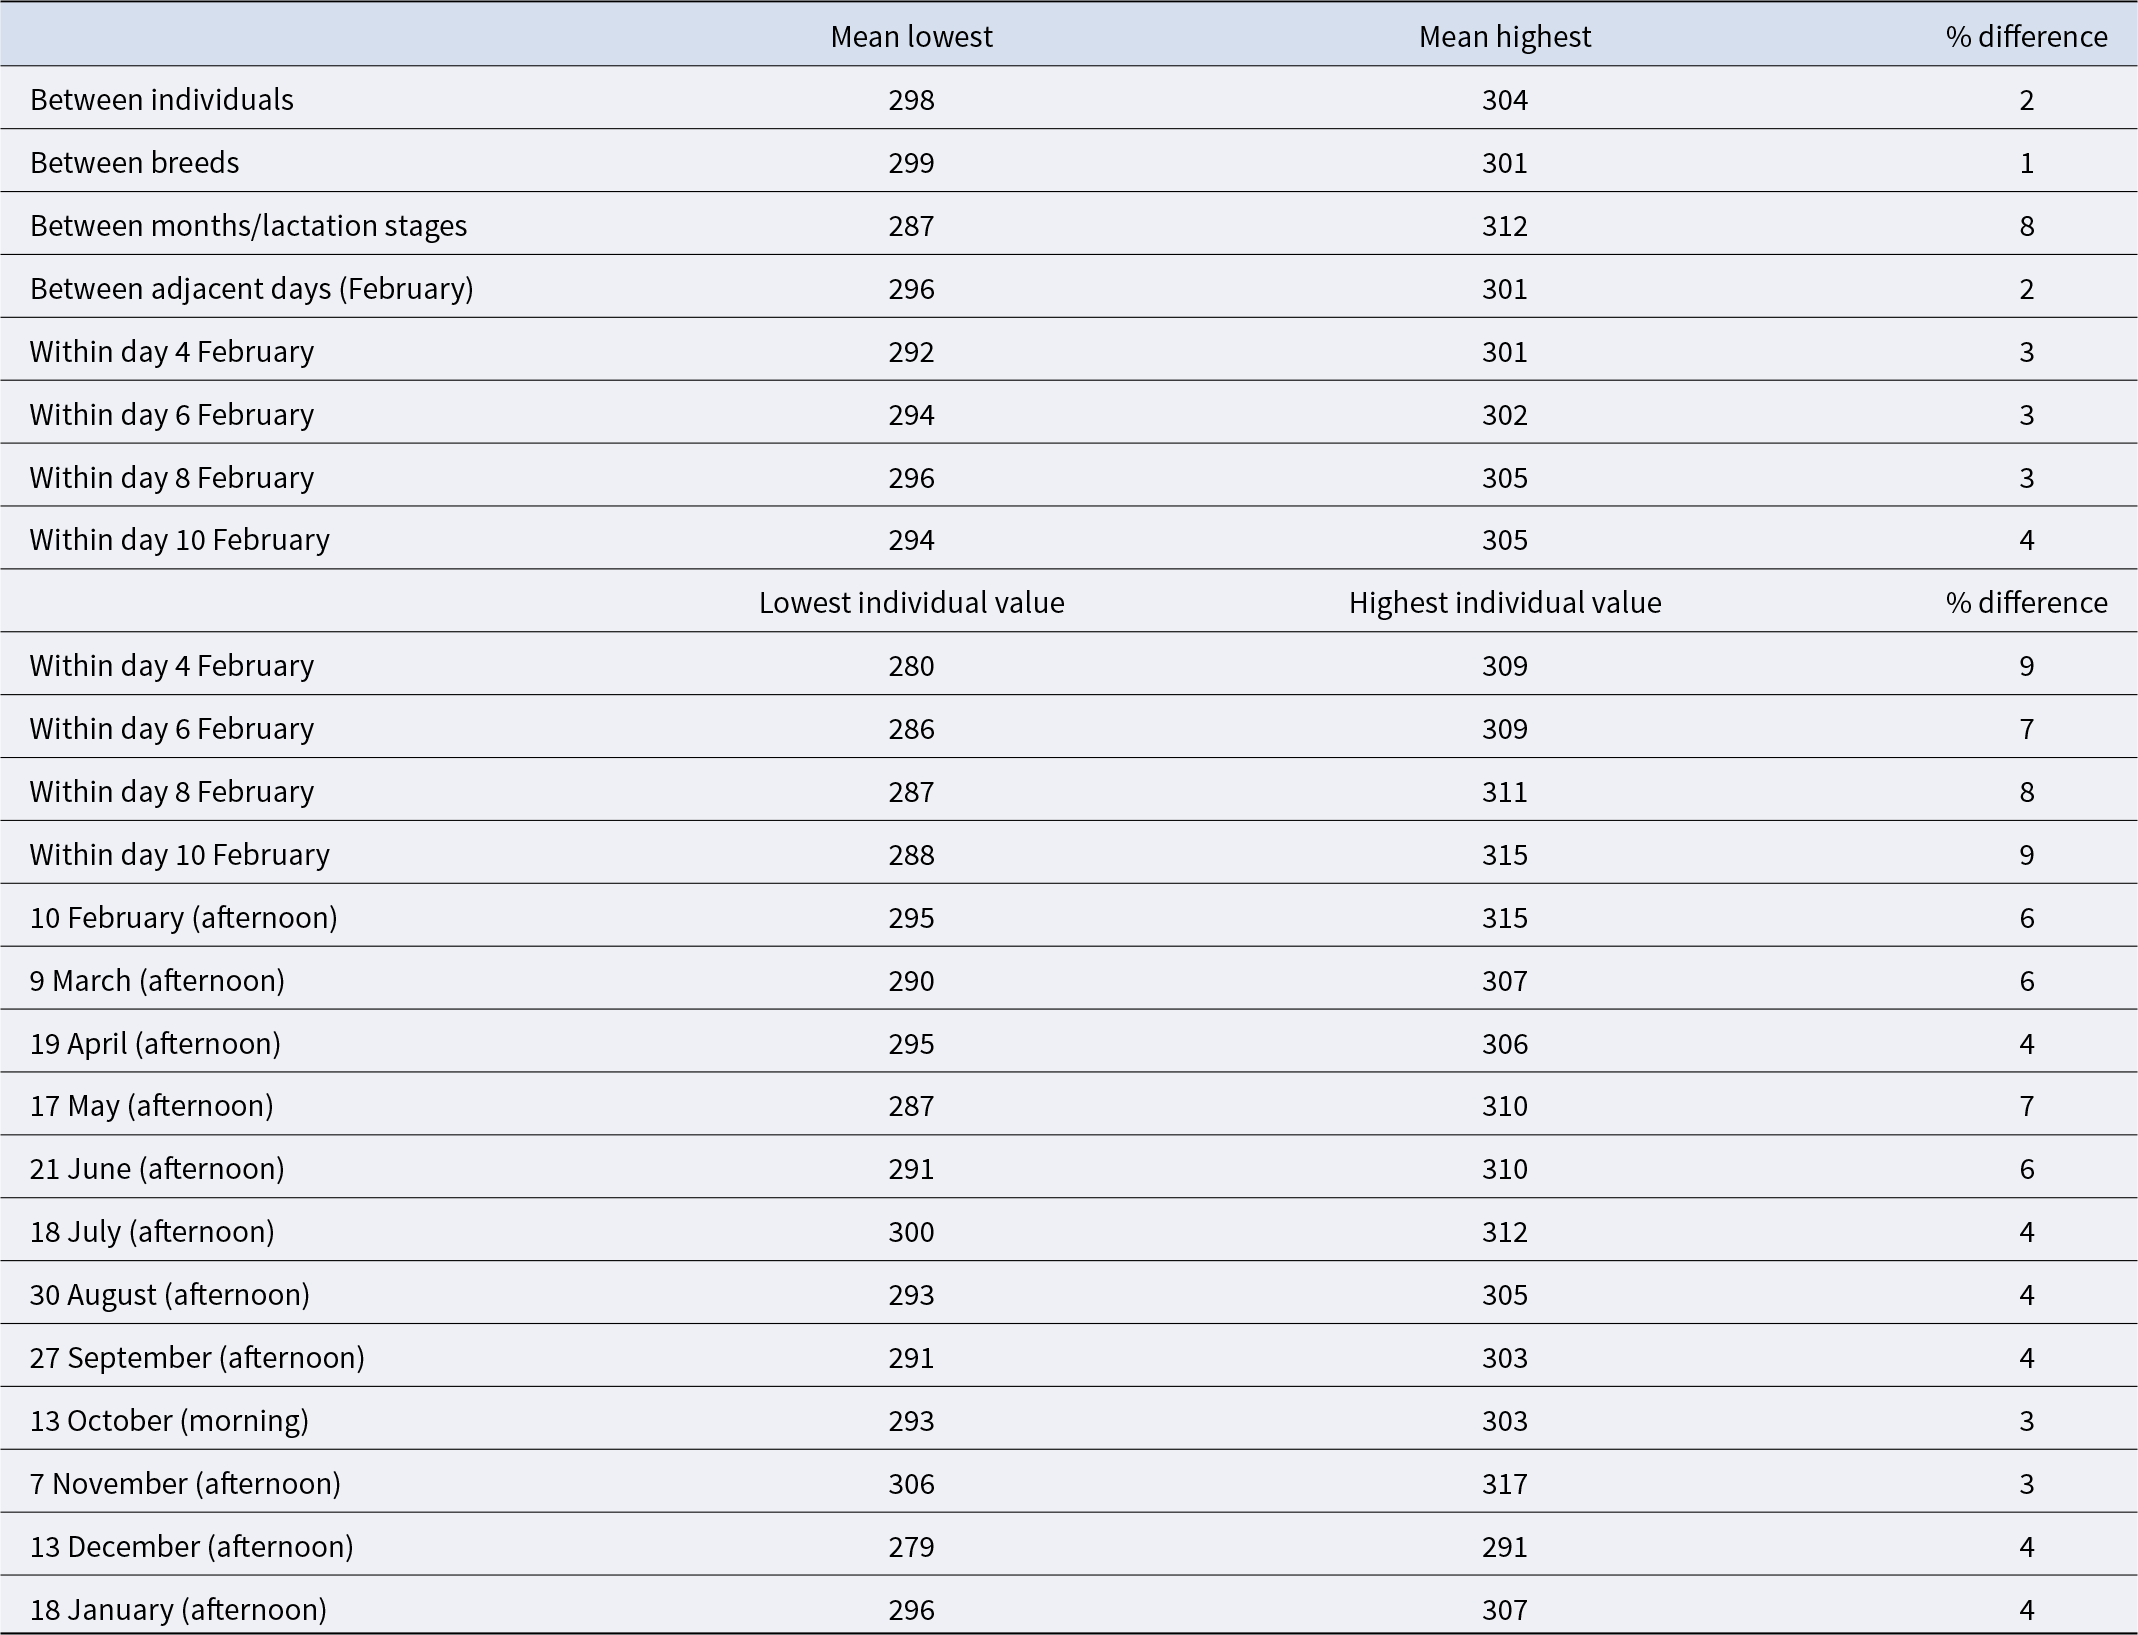Select the '18 July (afternoon)' row label
This screenshot has height=1635, width=2138.
152,1232
